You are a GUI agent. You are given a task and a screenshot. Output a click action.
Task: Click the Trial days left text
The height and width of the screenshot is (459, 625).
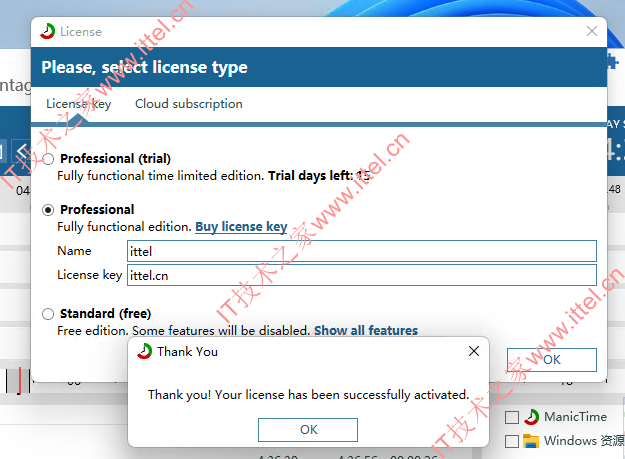pos(319,176)
